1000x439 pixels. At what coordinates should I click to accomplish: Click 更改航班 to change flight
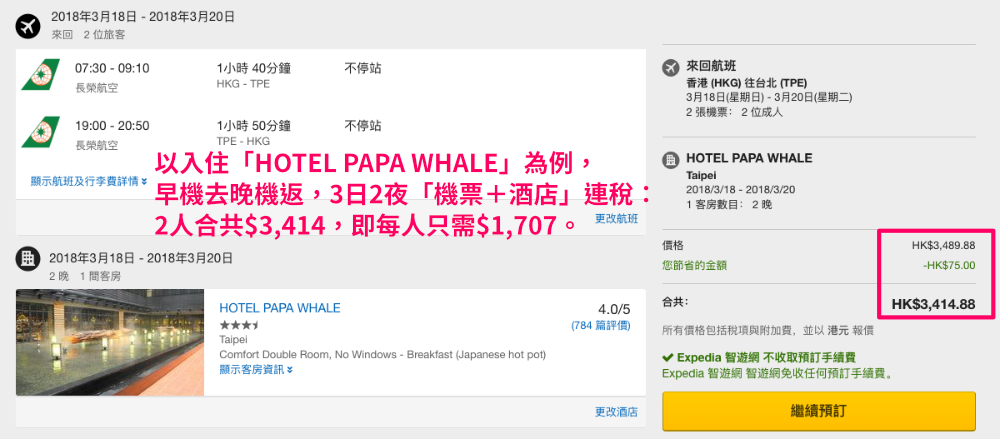pos(616,218)
